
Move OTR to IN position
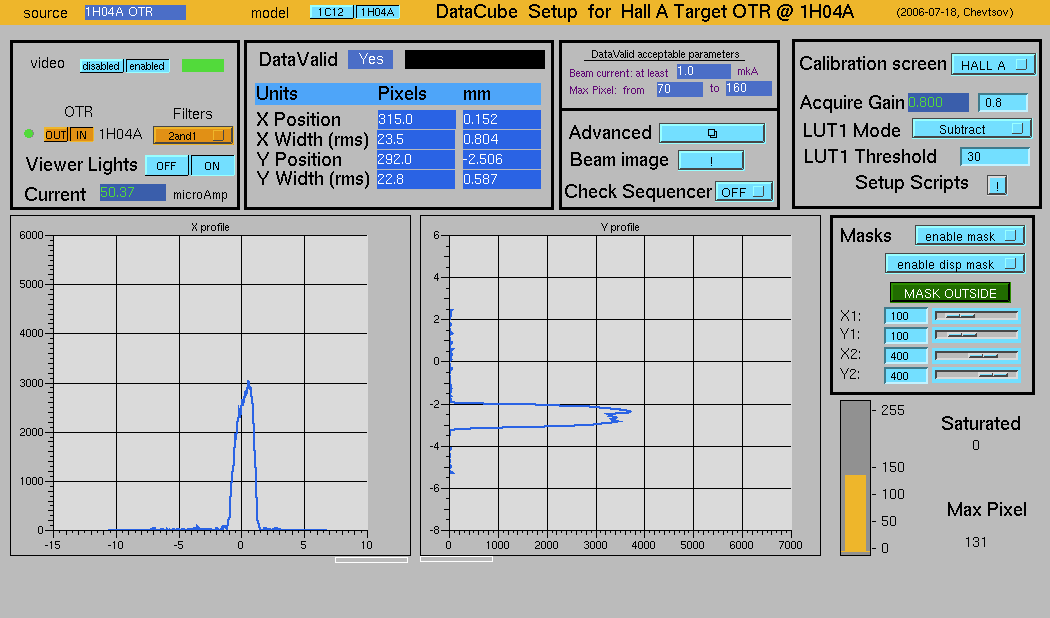coord(81,135)
